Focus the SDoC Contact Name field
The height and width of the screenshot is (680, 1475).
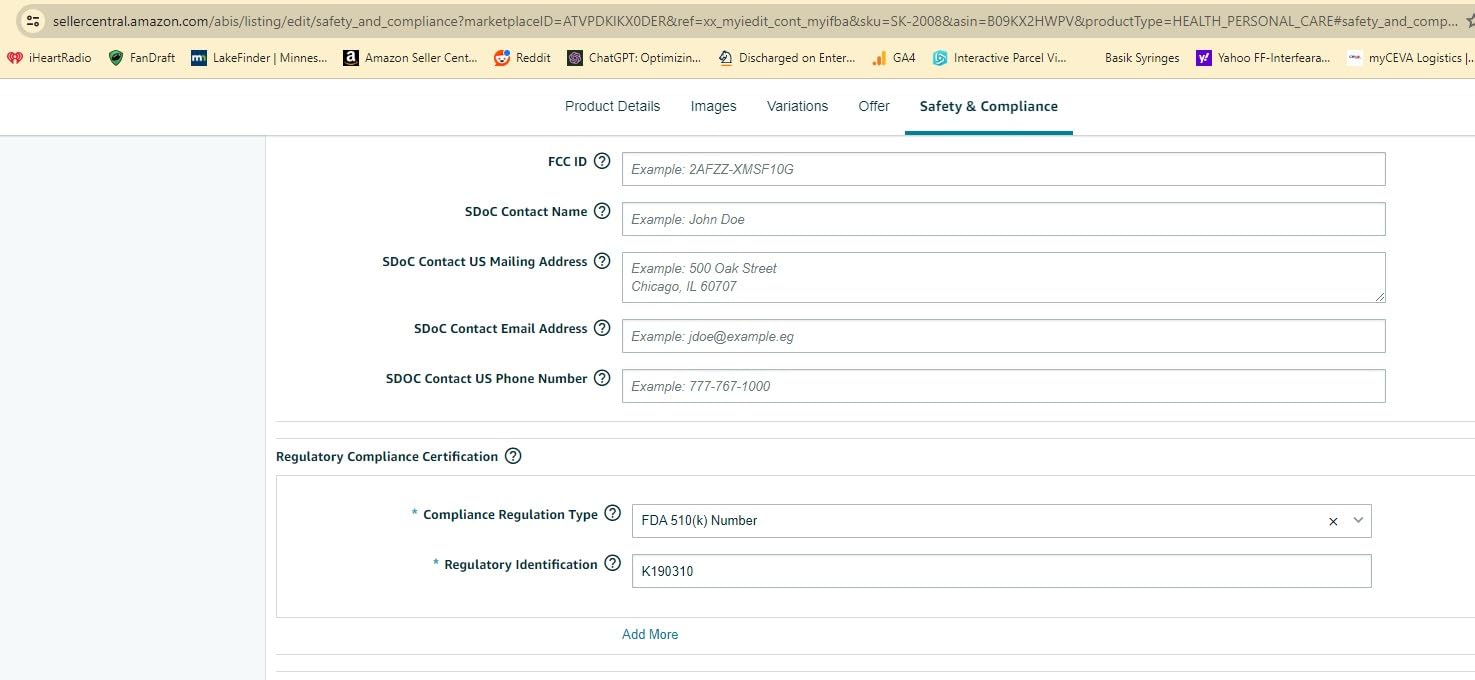pyautogui.click(x=1003, y=219)
